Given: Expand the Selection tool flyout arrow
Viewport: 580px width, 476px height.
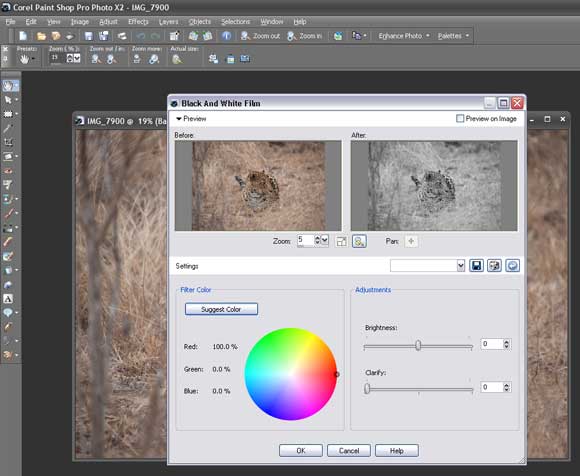Looking at the screenshot, I should pyautogui.click(x=17, y=114).
